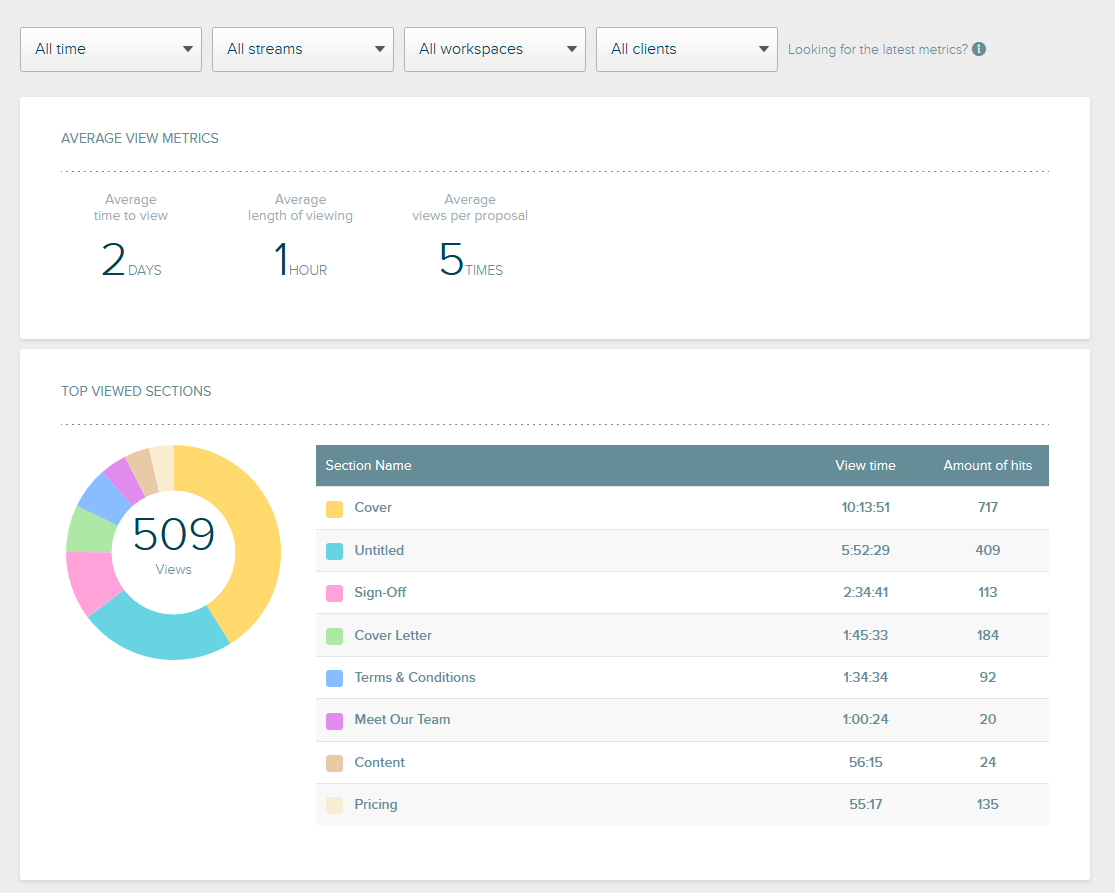The width and height of the screenshot is (1115, 893).
Task: Click the green swatch next to Cover Letter
Action: [334, 635]
